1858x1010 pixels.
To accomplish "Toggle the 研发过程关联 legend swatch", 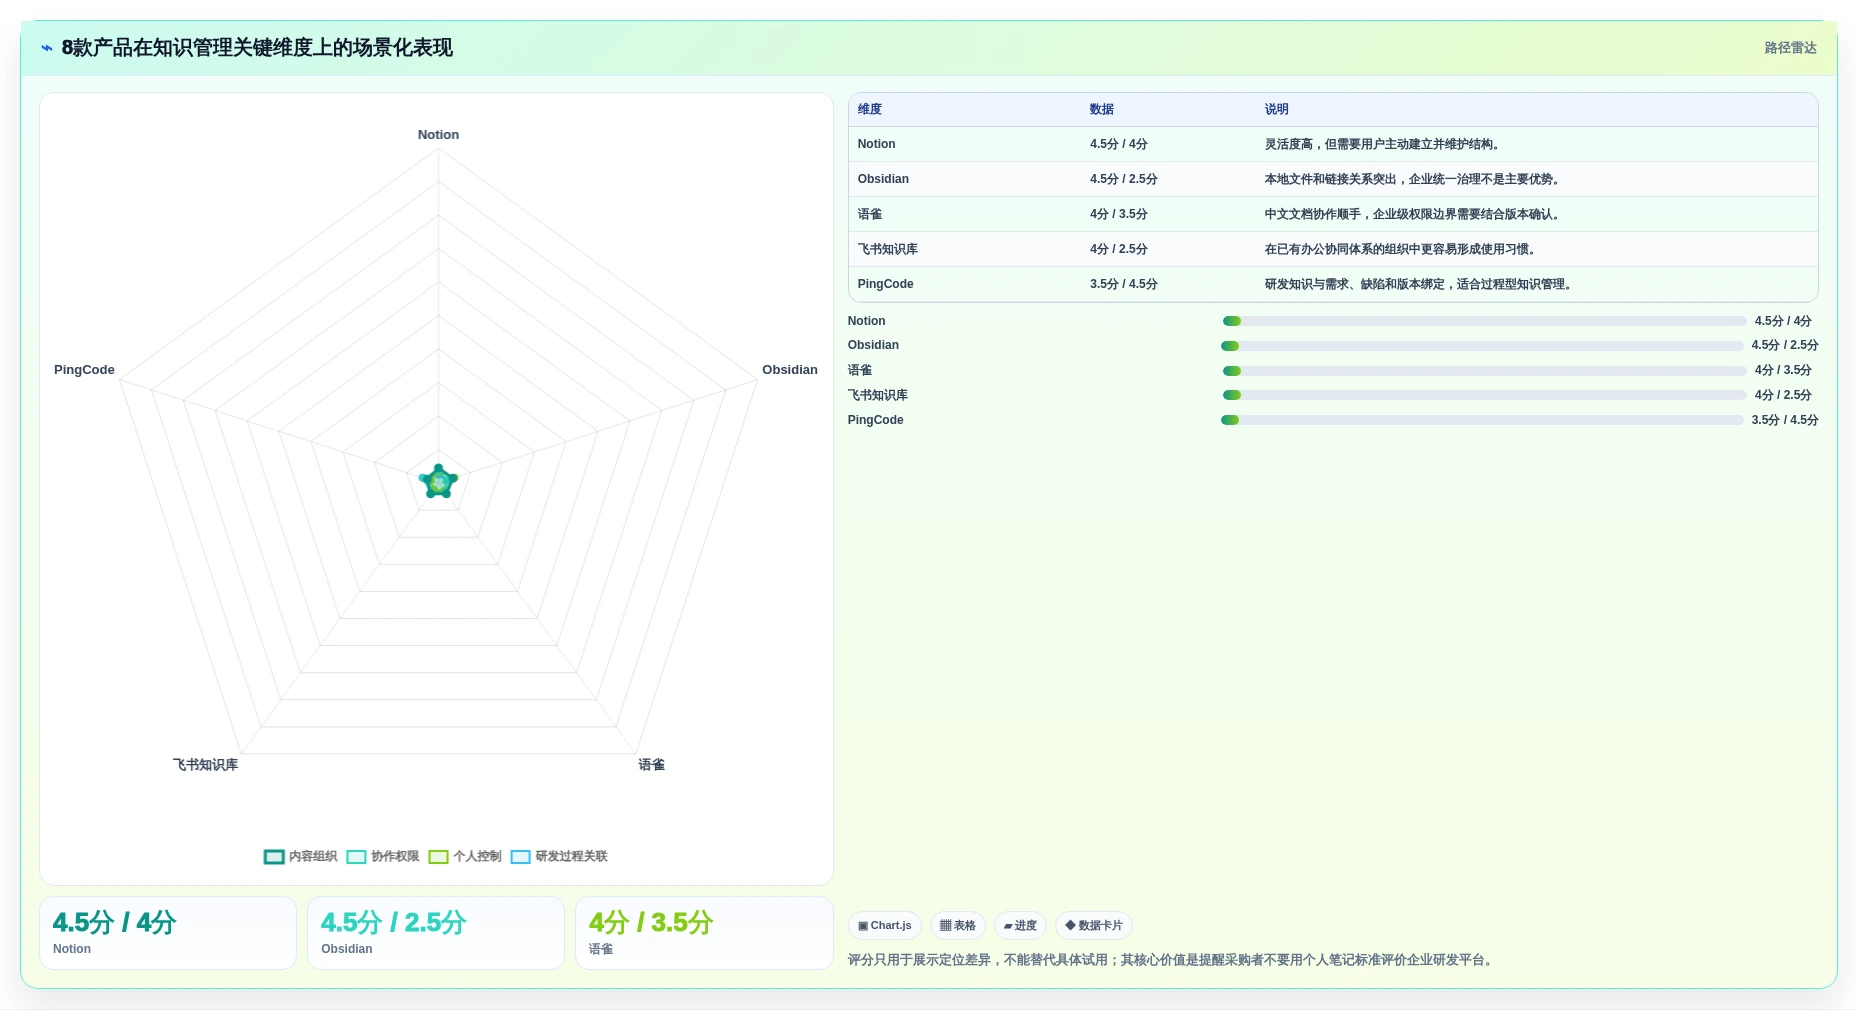I will pyautogui.click(x=520, y=857).
